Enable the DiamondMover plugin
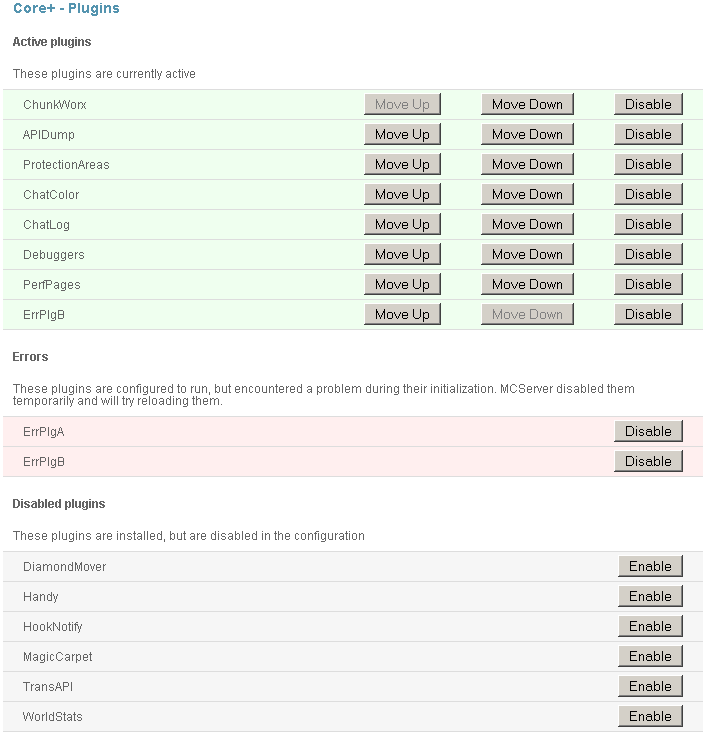 (x=650, y=566)
